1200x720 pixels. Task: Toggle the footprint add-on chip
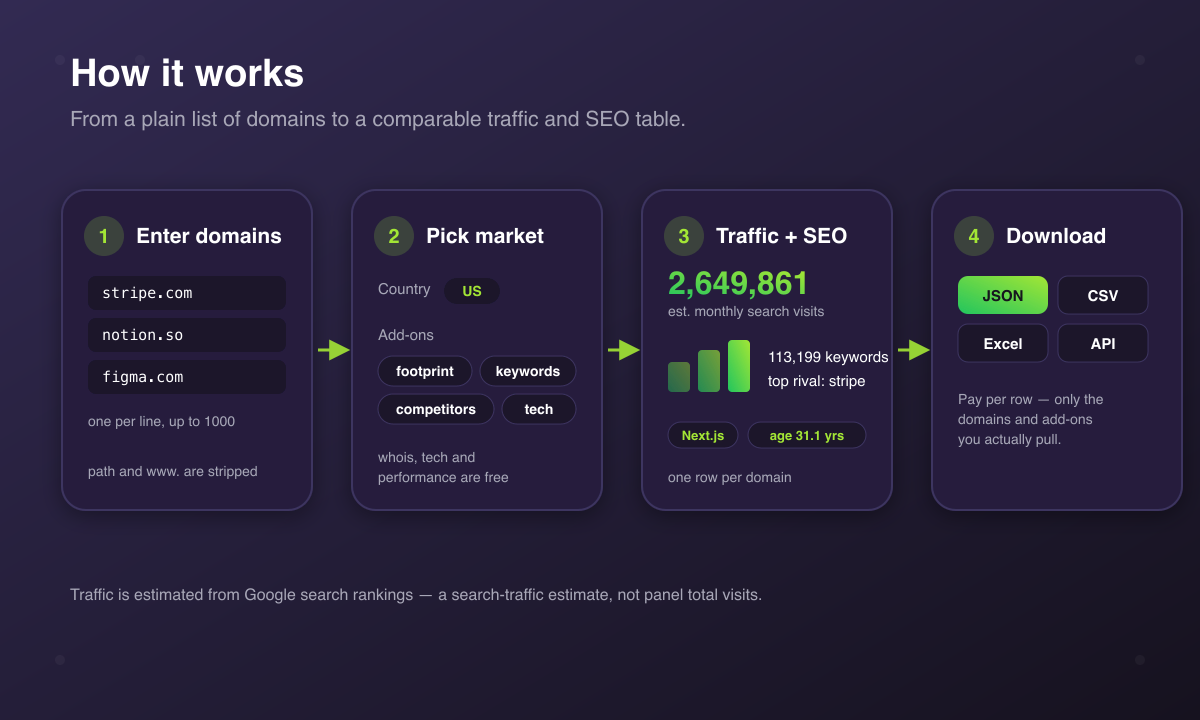click(425, 371)
